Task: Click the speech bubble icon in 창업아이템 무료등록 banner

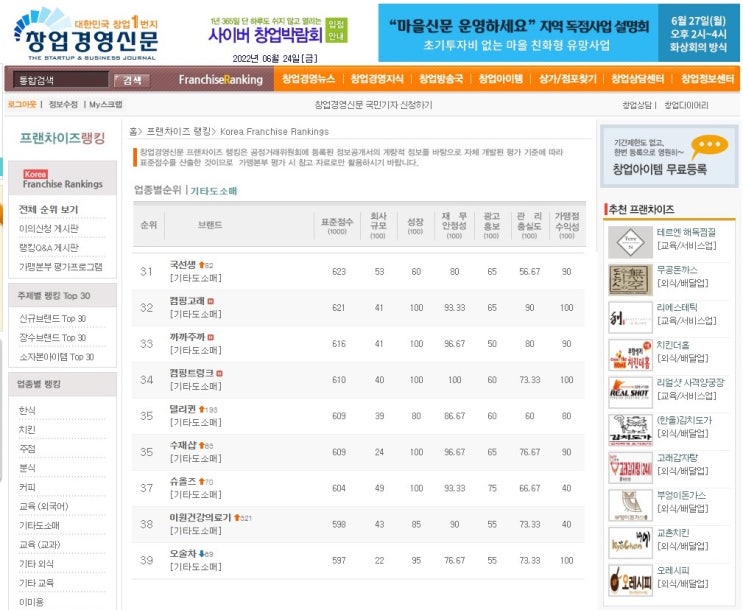Action: 709,146
